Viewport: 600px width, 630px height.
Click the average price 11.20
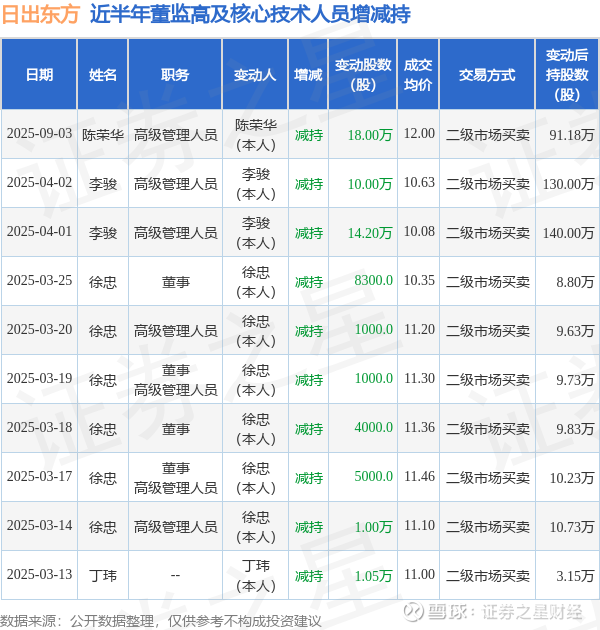click(419, 330)
